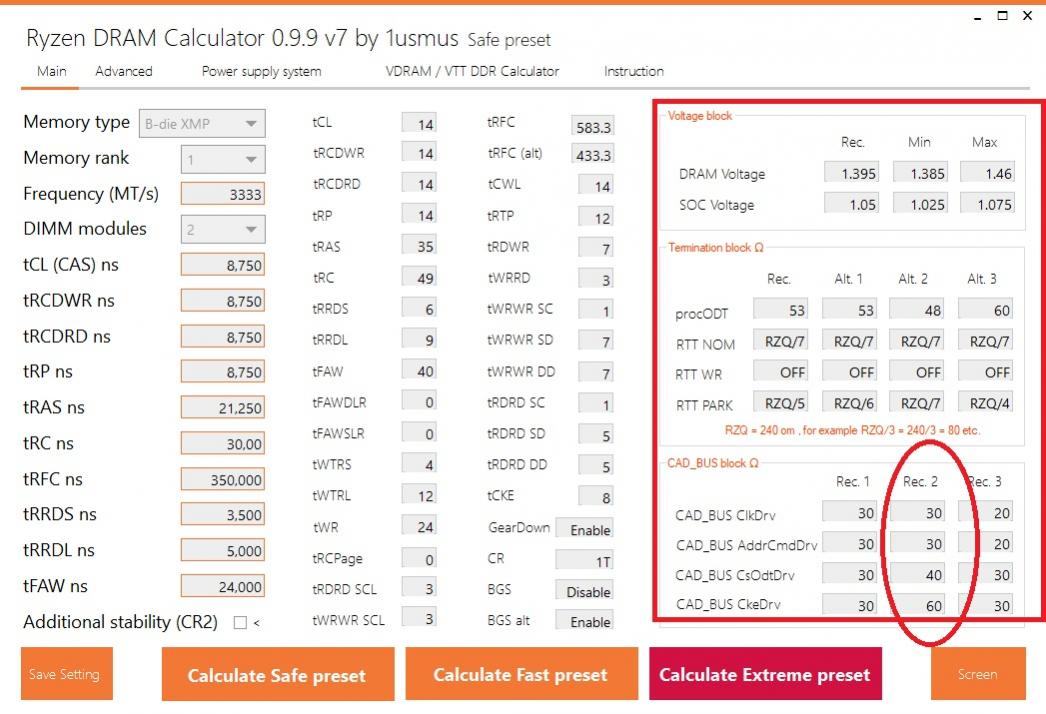Select RTT PARK Alt. 3 value RZQ/4
Image resolution: width=1046 pixels, height=714 pixels.
coord(985,403)
